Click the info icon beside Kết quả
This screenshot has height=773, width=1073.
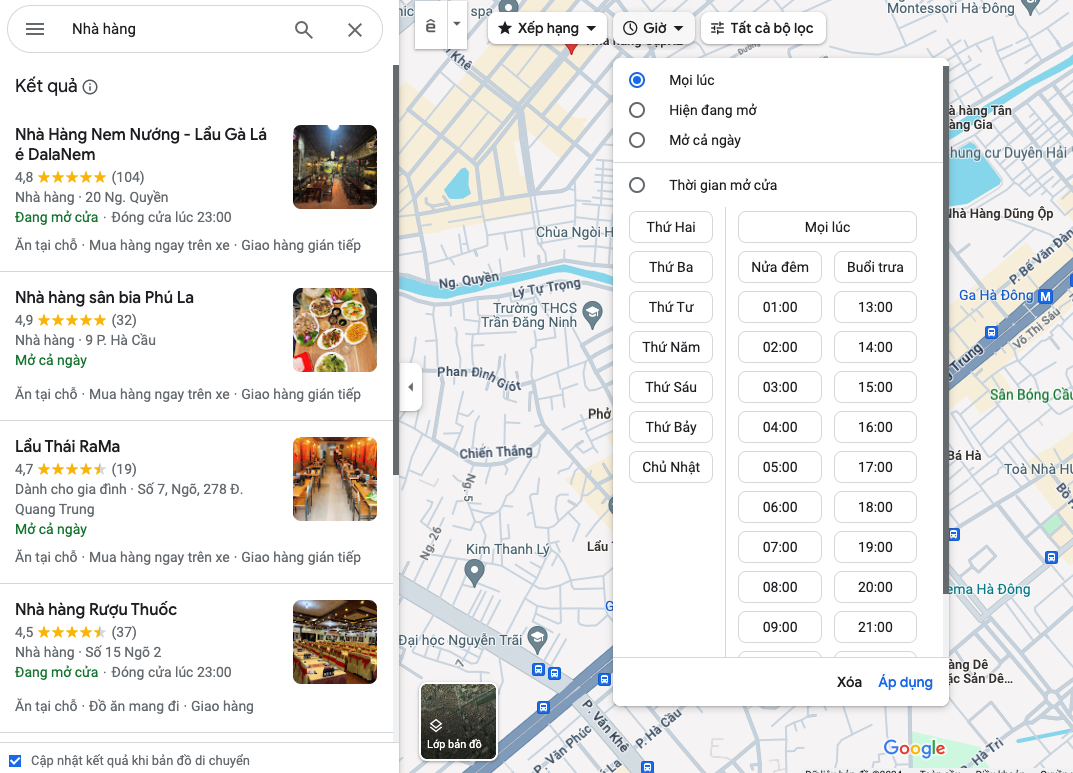[90, 87]
